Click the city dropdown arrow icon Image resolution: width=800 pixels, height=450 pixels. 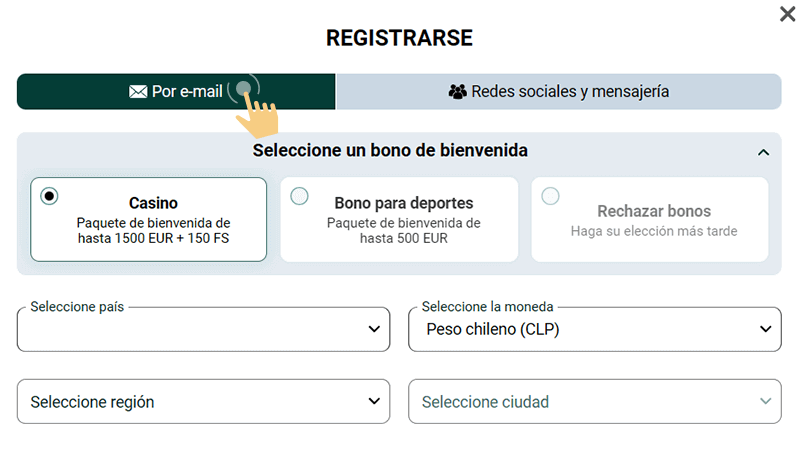click(765, 402)
